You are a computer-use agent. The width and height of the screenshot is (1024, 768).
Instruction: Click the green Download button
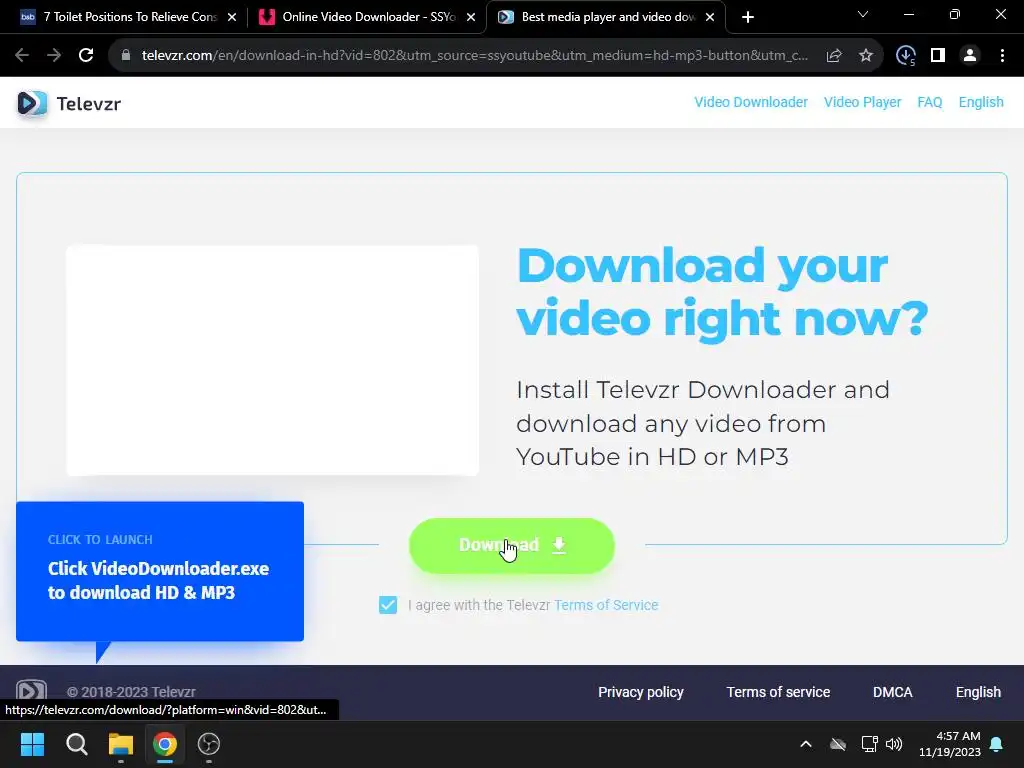click(511, 545)
